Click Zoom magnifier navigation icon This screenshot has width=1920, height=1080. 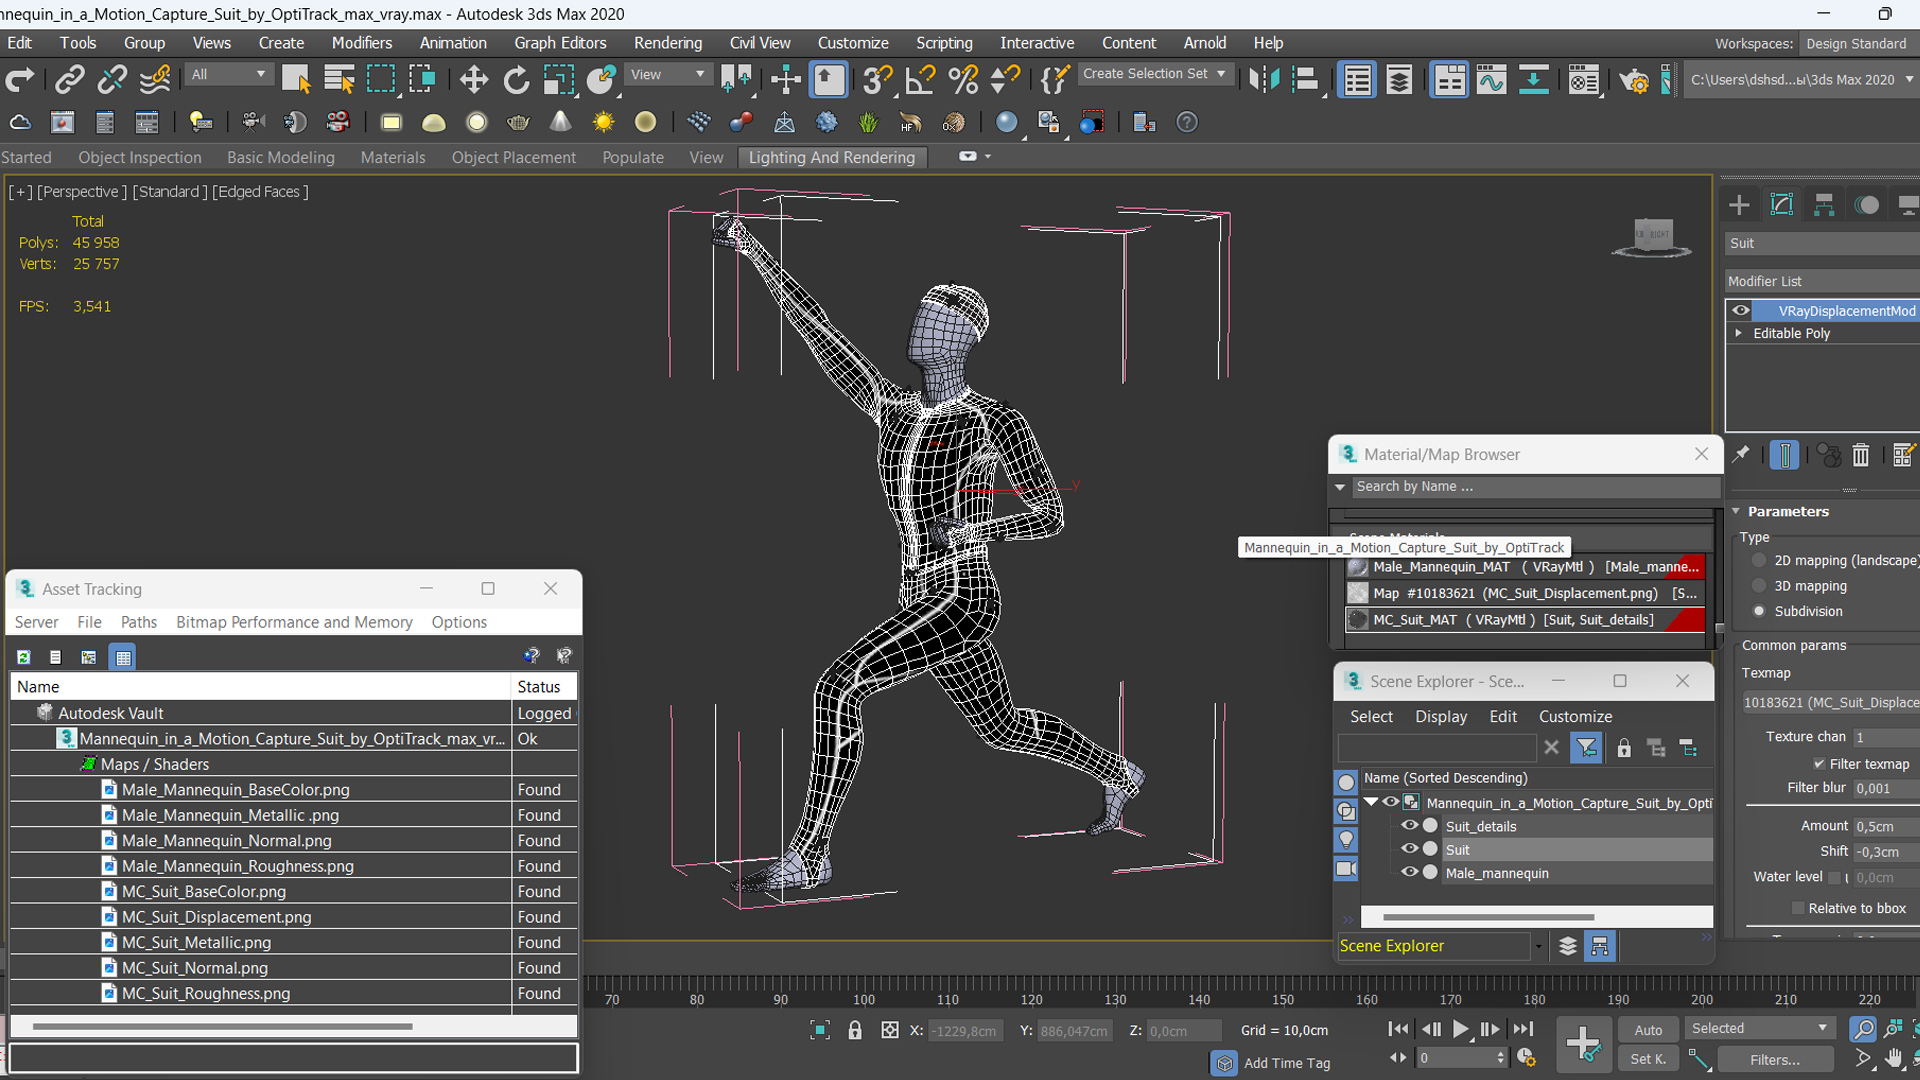(1862, 1029)
